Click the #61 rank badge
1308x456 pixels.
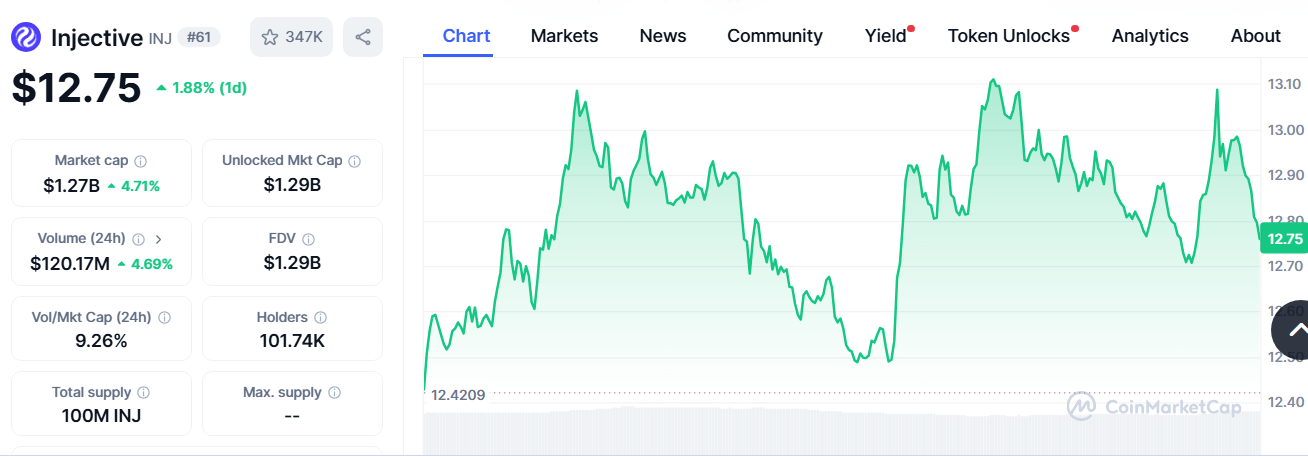click(200, 38)
